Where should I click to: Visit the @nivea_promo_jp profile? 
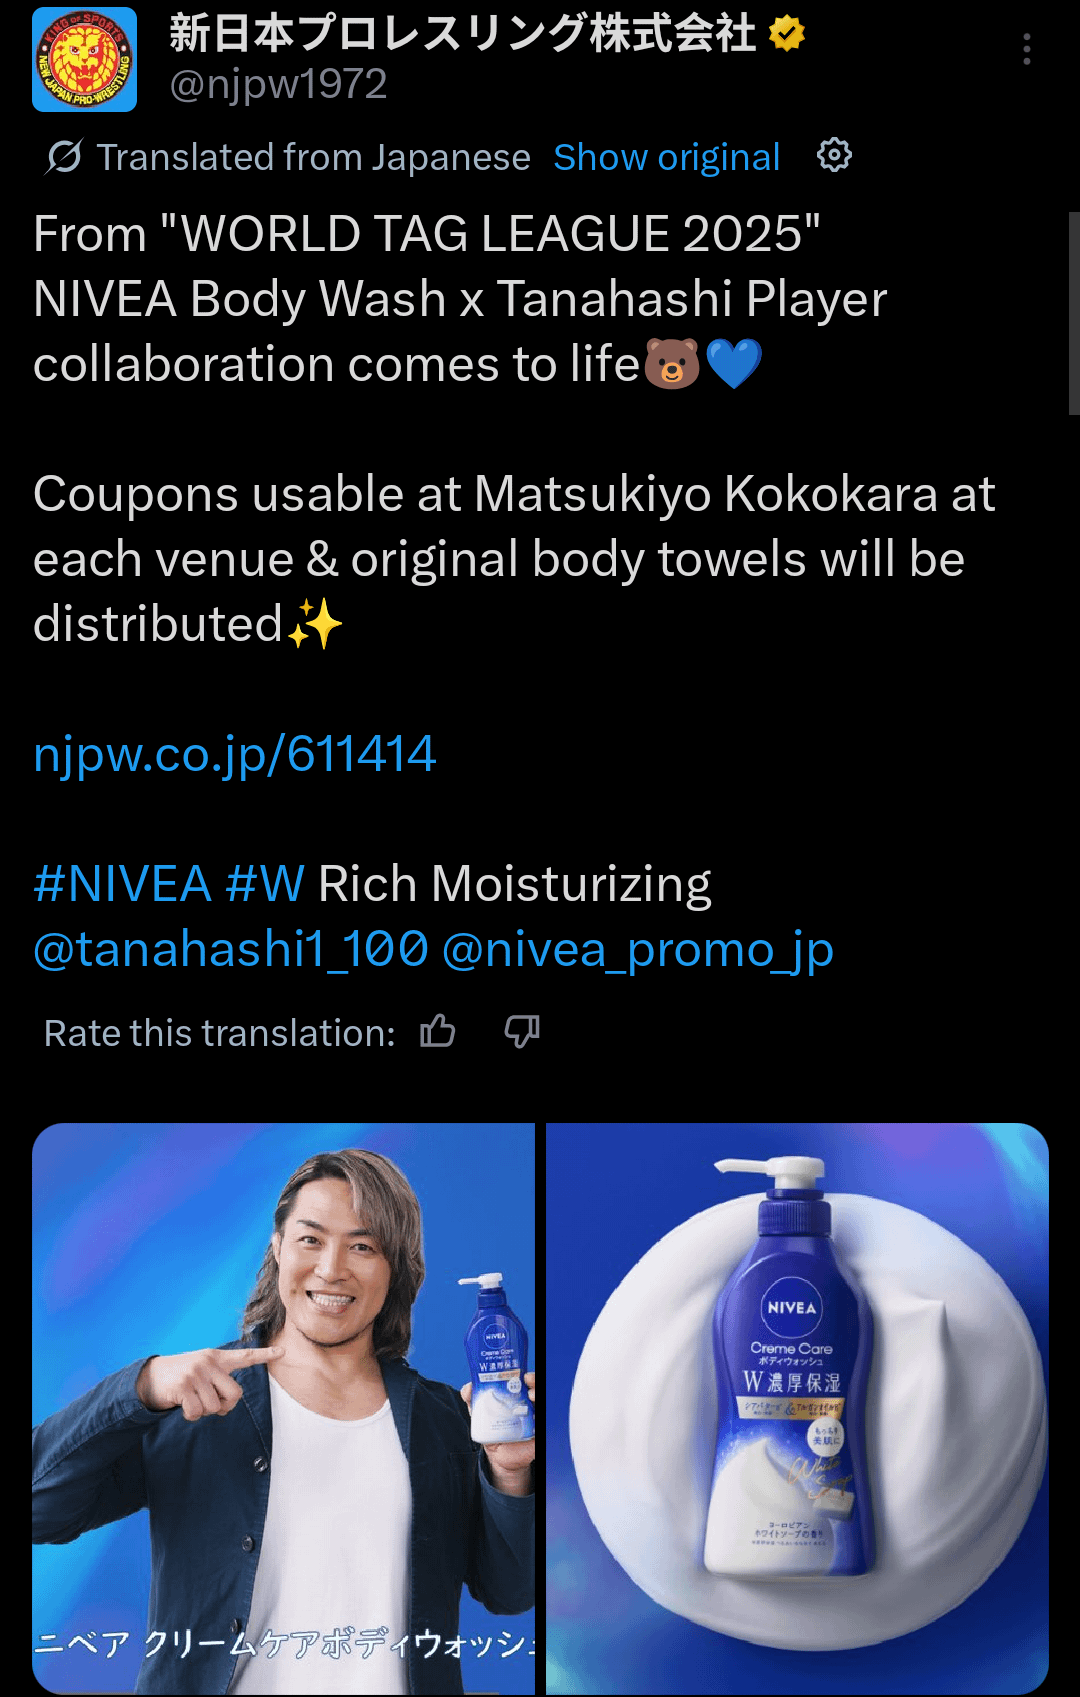pos(638,950)
